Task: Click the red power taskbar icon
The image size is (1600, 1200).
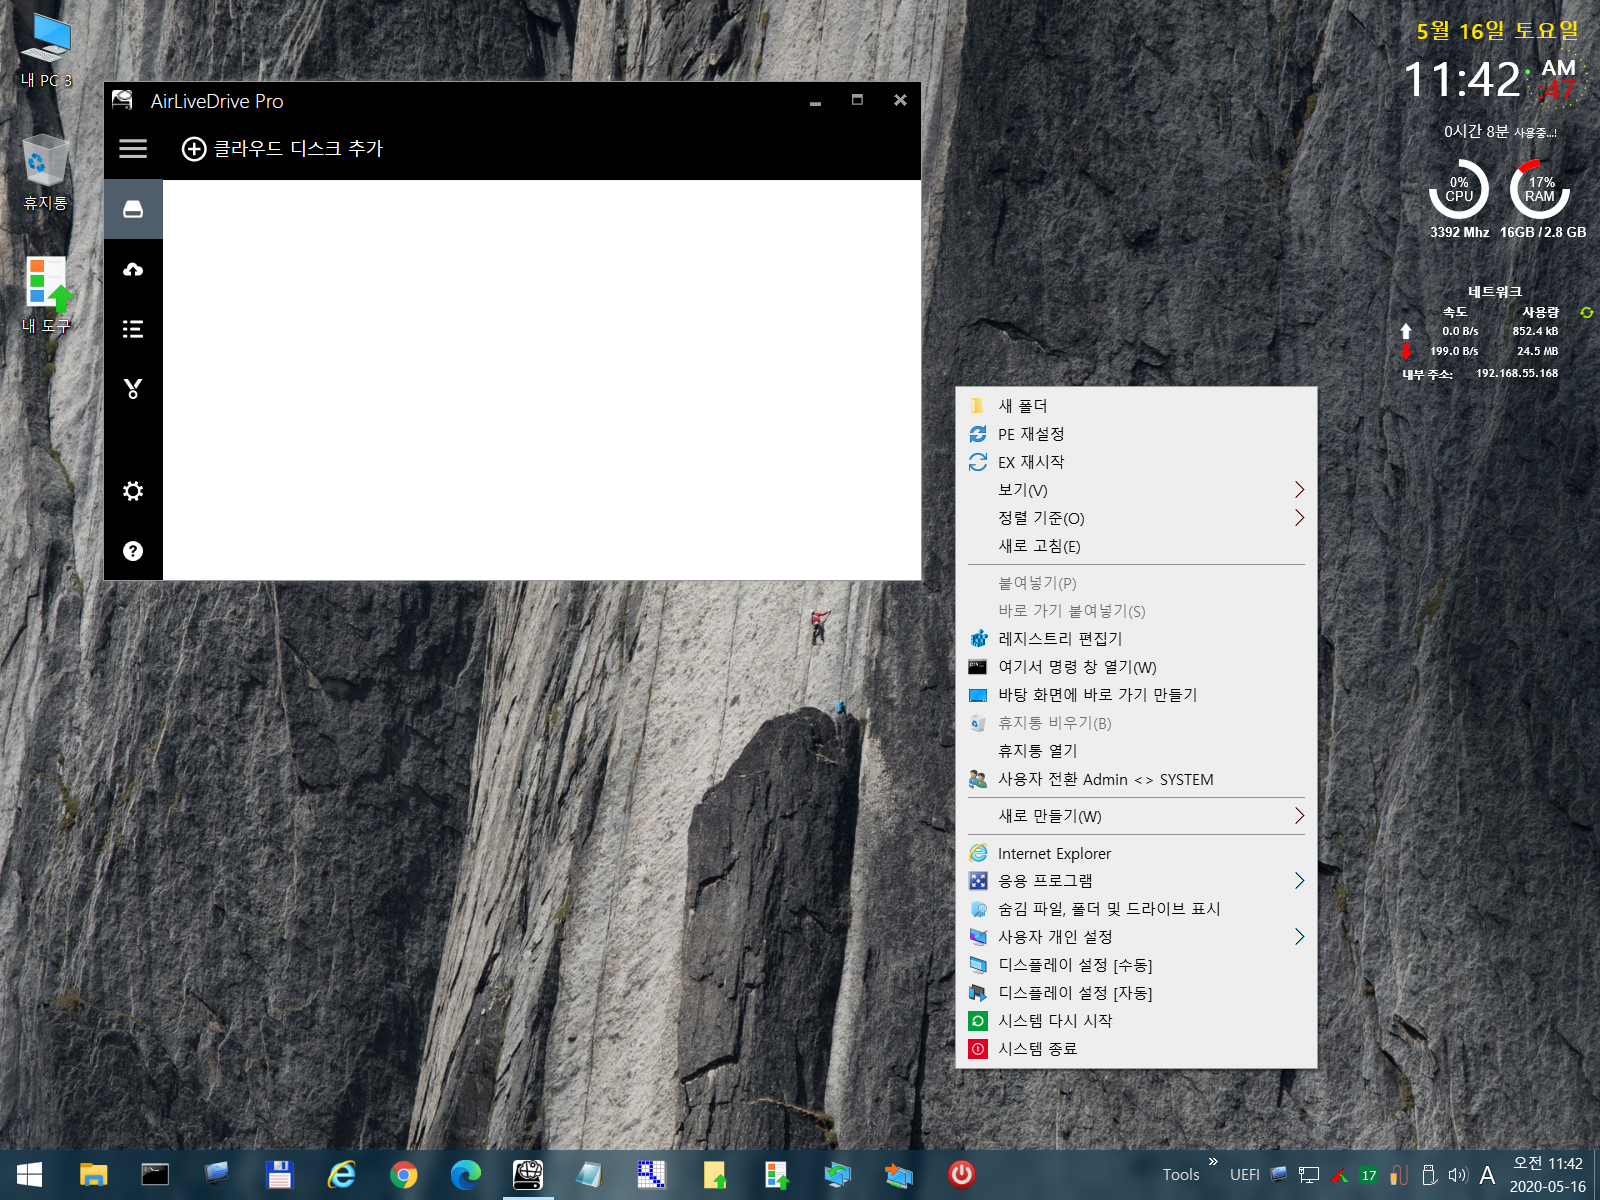Action: (x=961, y=1175)
